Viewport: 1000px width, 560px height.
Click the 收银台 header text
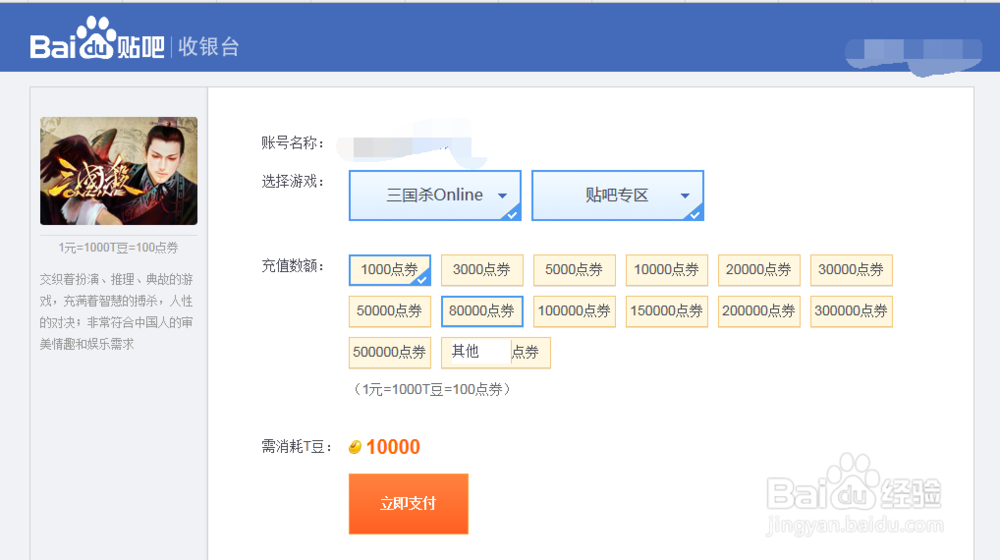(x=209, y=47)
